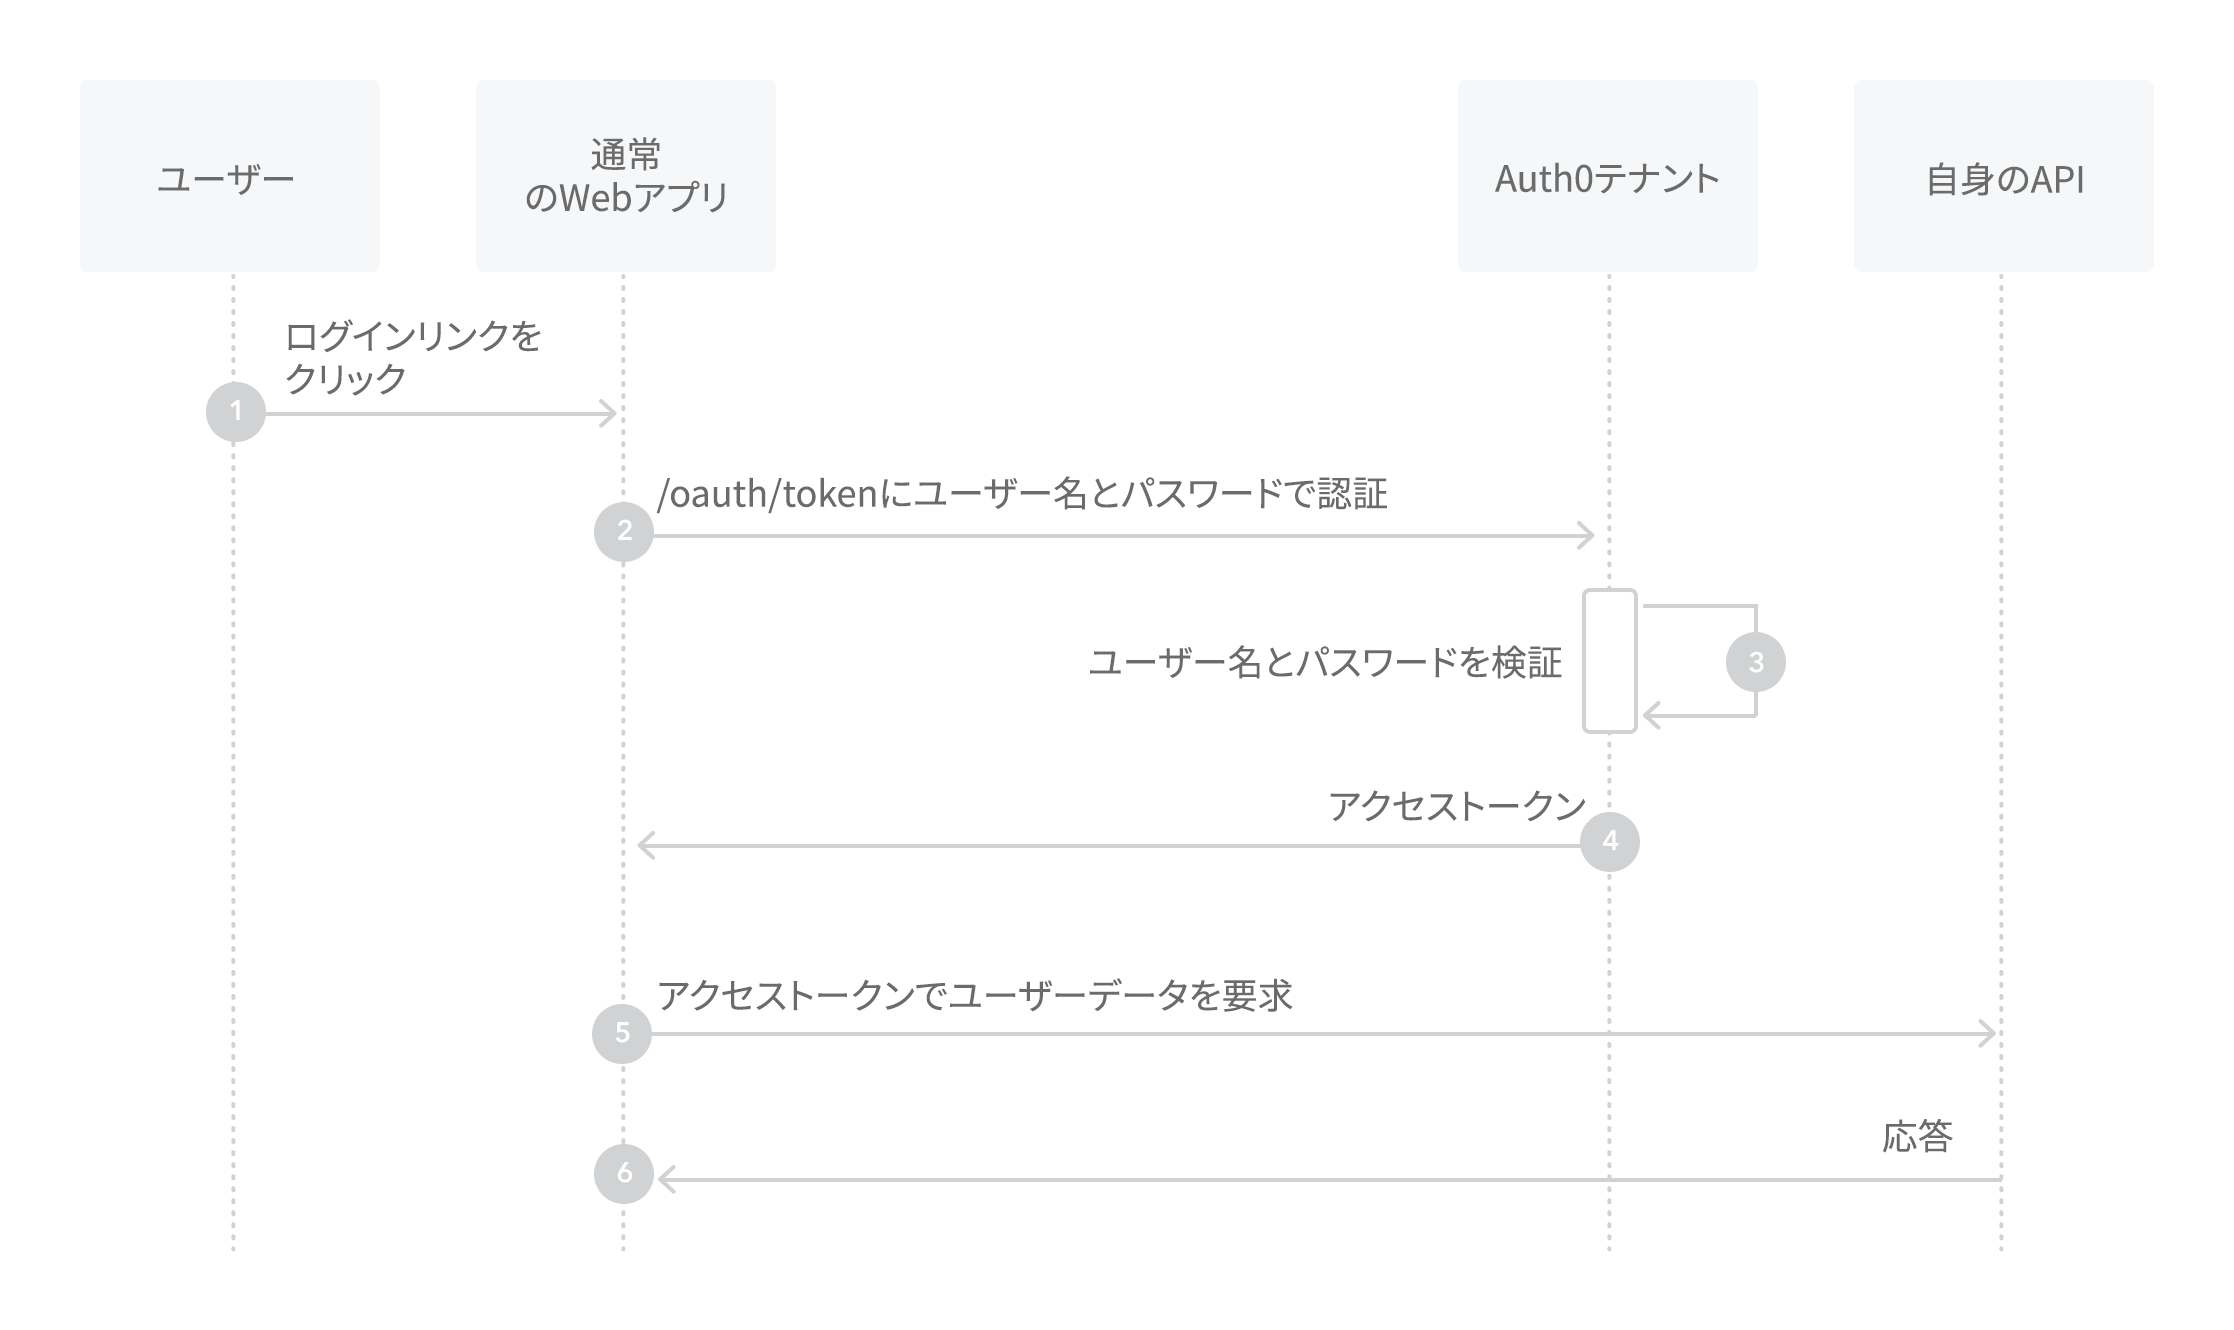Click the ログインリンクをクリック label
The image size is (2234, 1330).
tap(413, 357)
